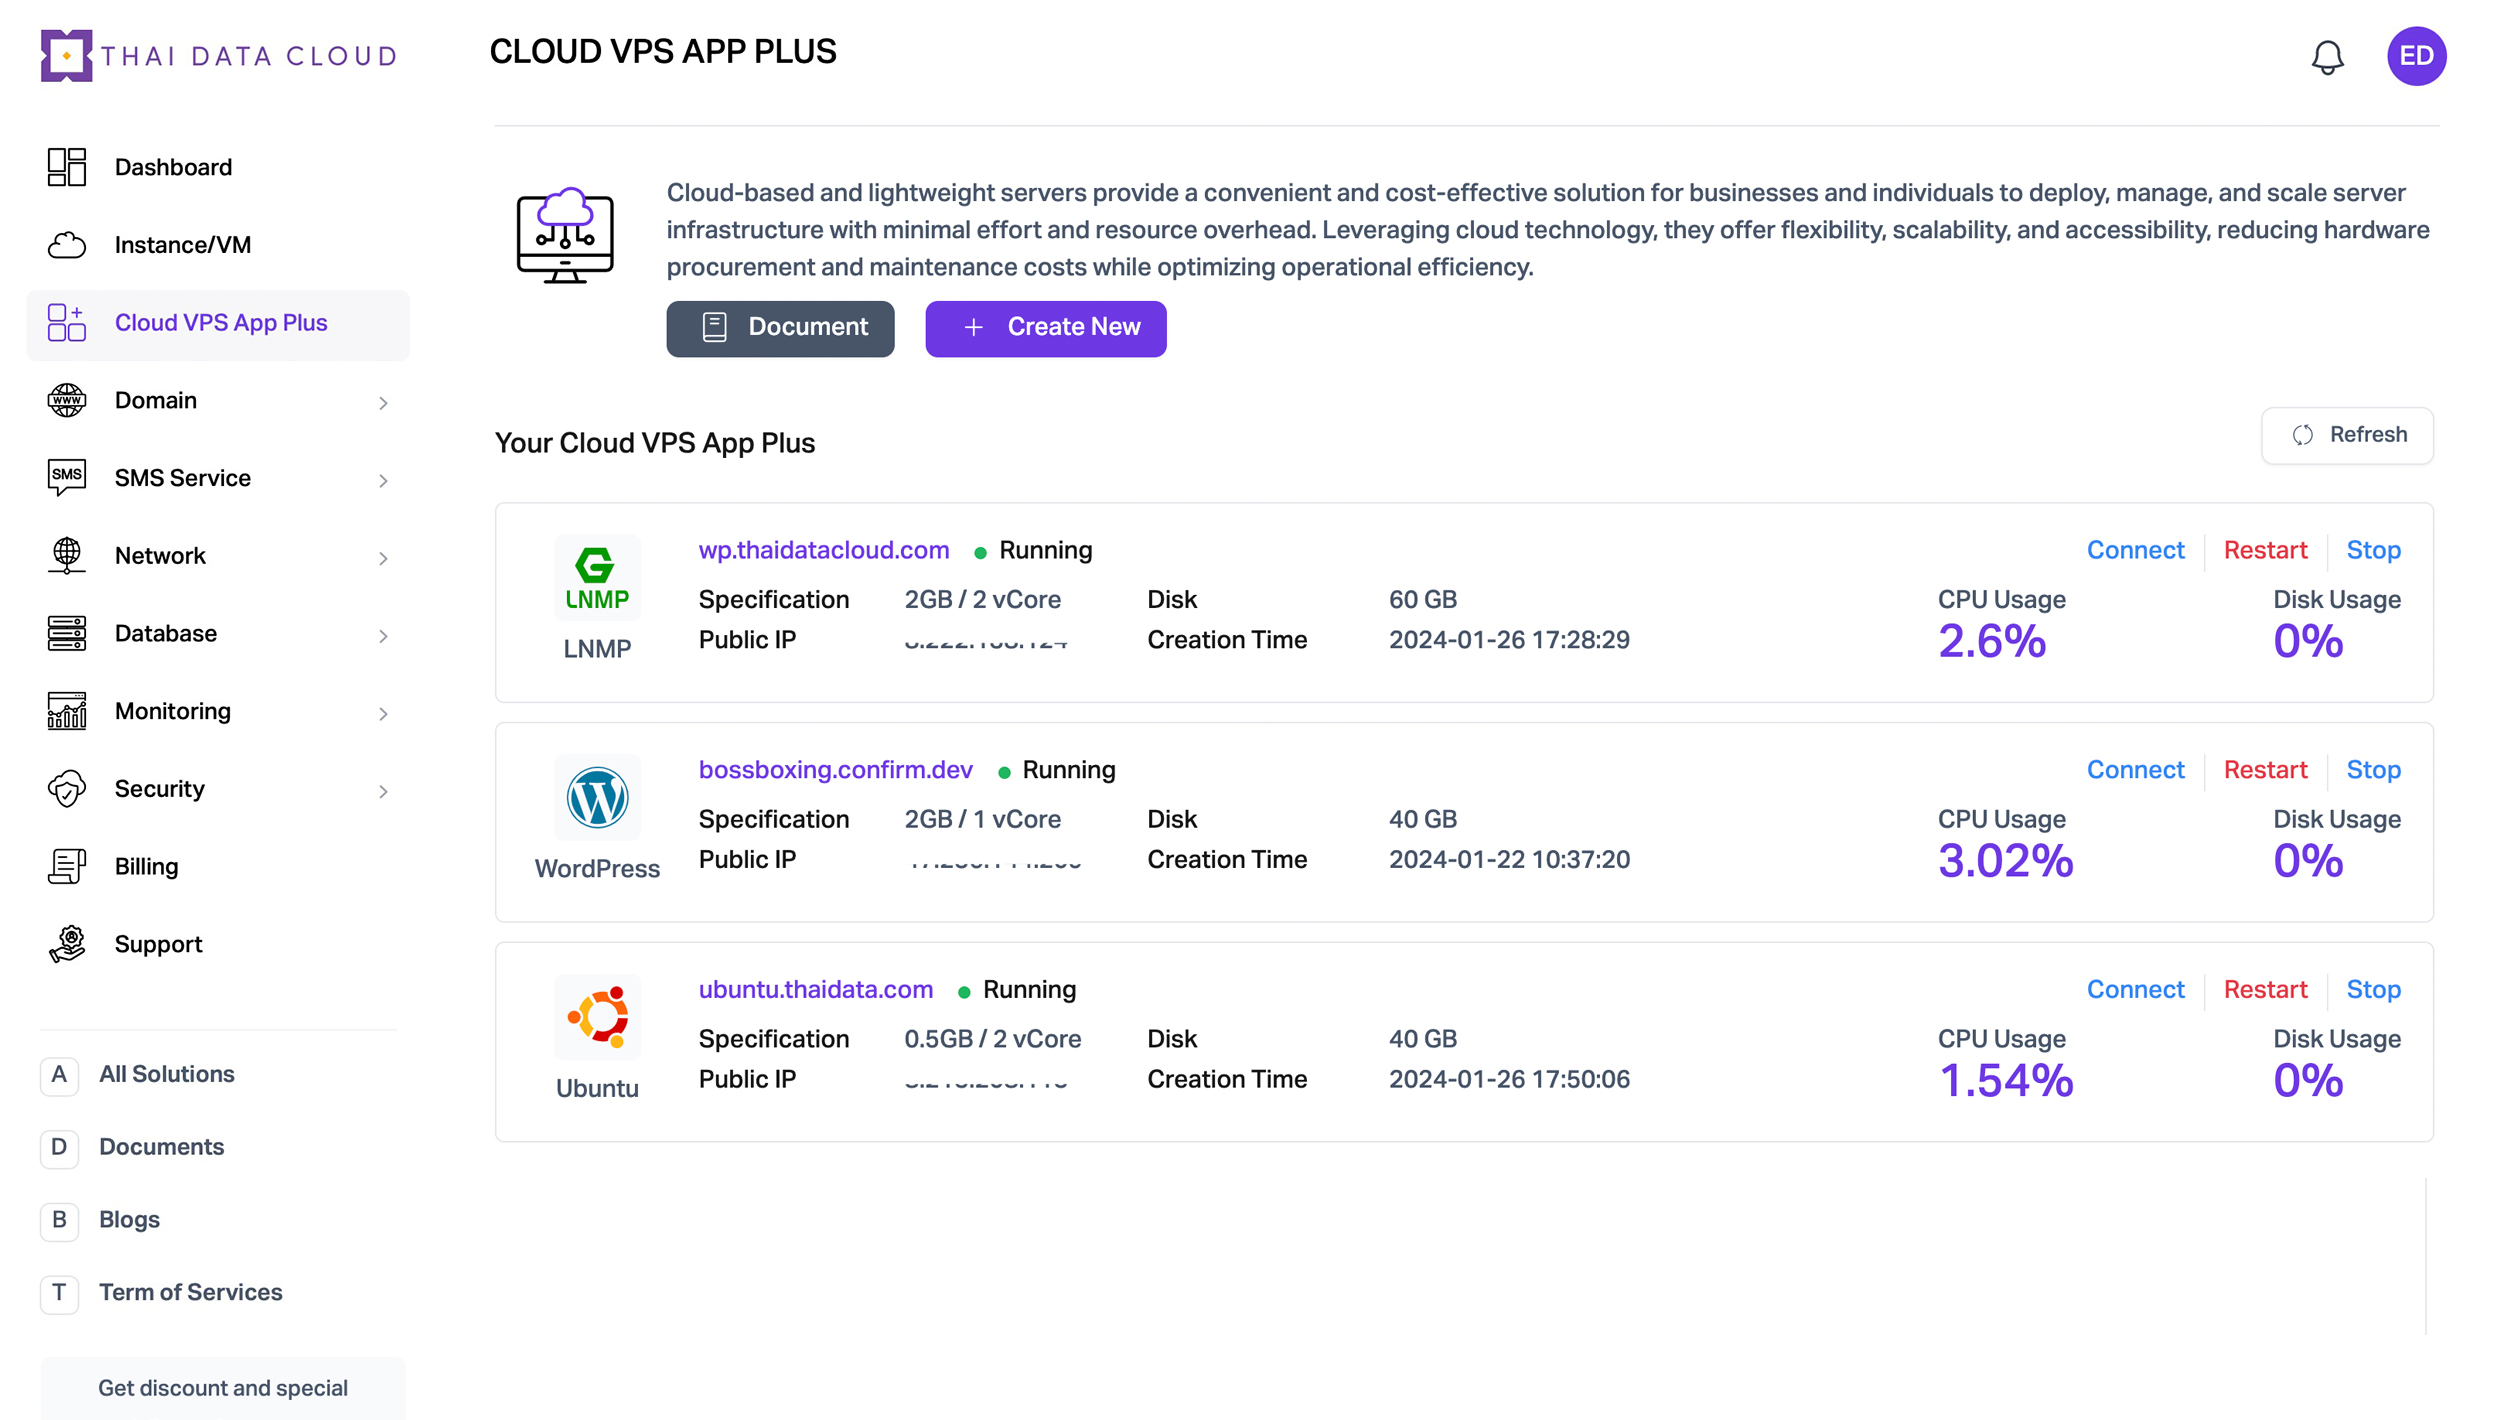Viewport: 2500px width, 1420px height.
Task: Click the T badge for Term of Services
Action: [59, 1293]
